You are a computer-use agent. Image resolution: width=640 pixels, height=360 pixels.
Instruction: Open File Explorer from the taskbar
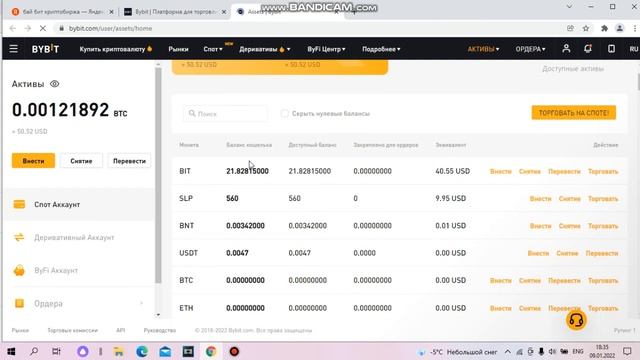(x=119, y=351)
